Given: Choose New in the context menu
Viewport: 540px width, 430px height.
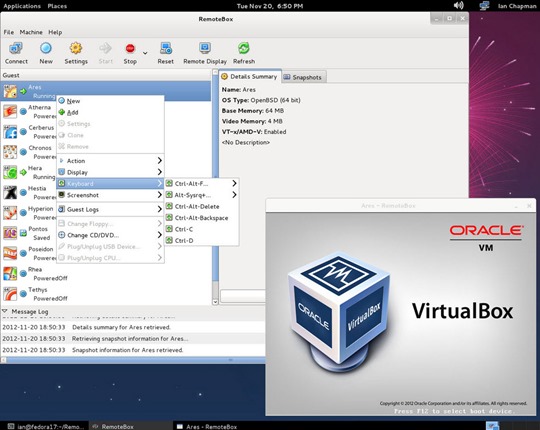Looking at the screenshot, I should 110,101.
